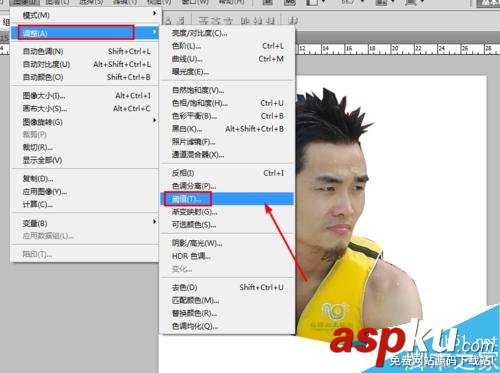Open 色彩平衡(B)... color balance
The height and width of the screenshot is (373, 500).
click(x=227, y=116)
